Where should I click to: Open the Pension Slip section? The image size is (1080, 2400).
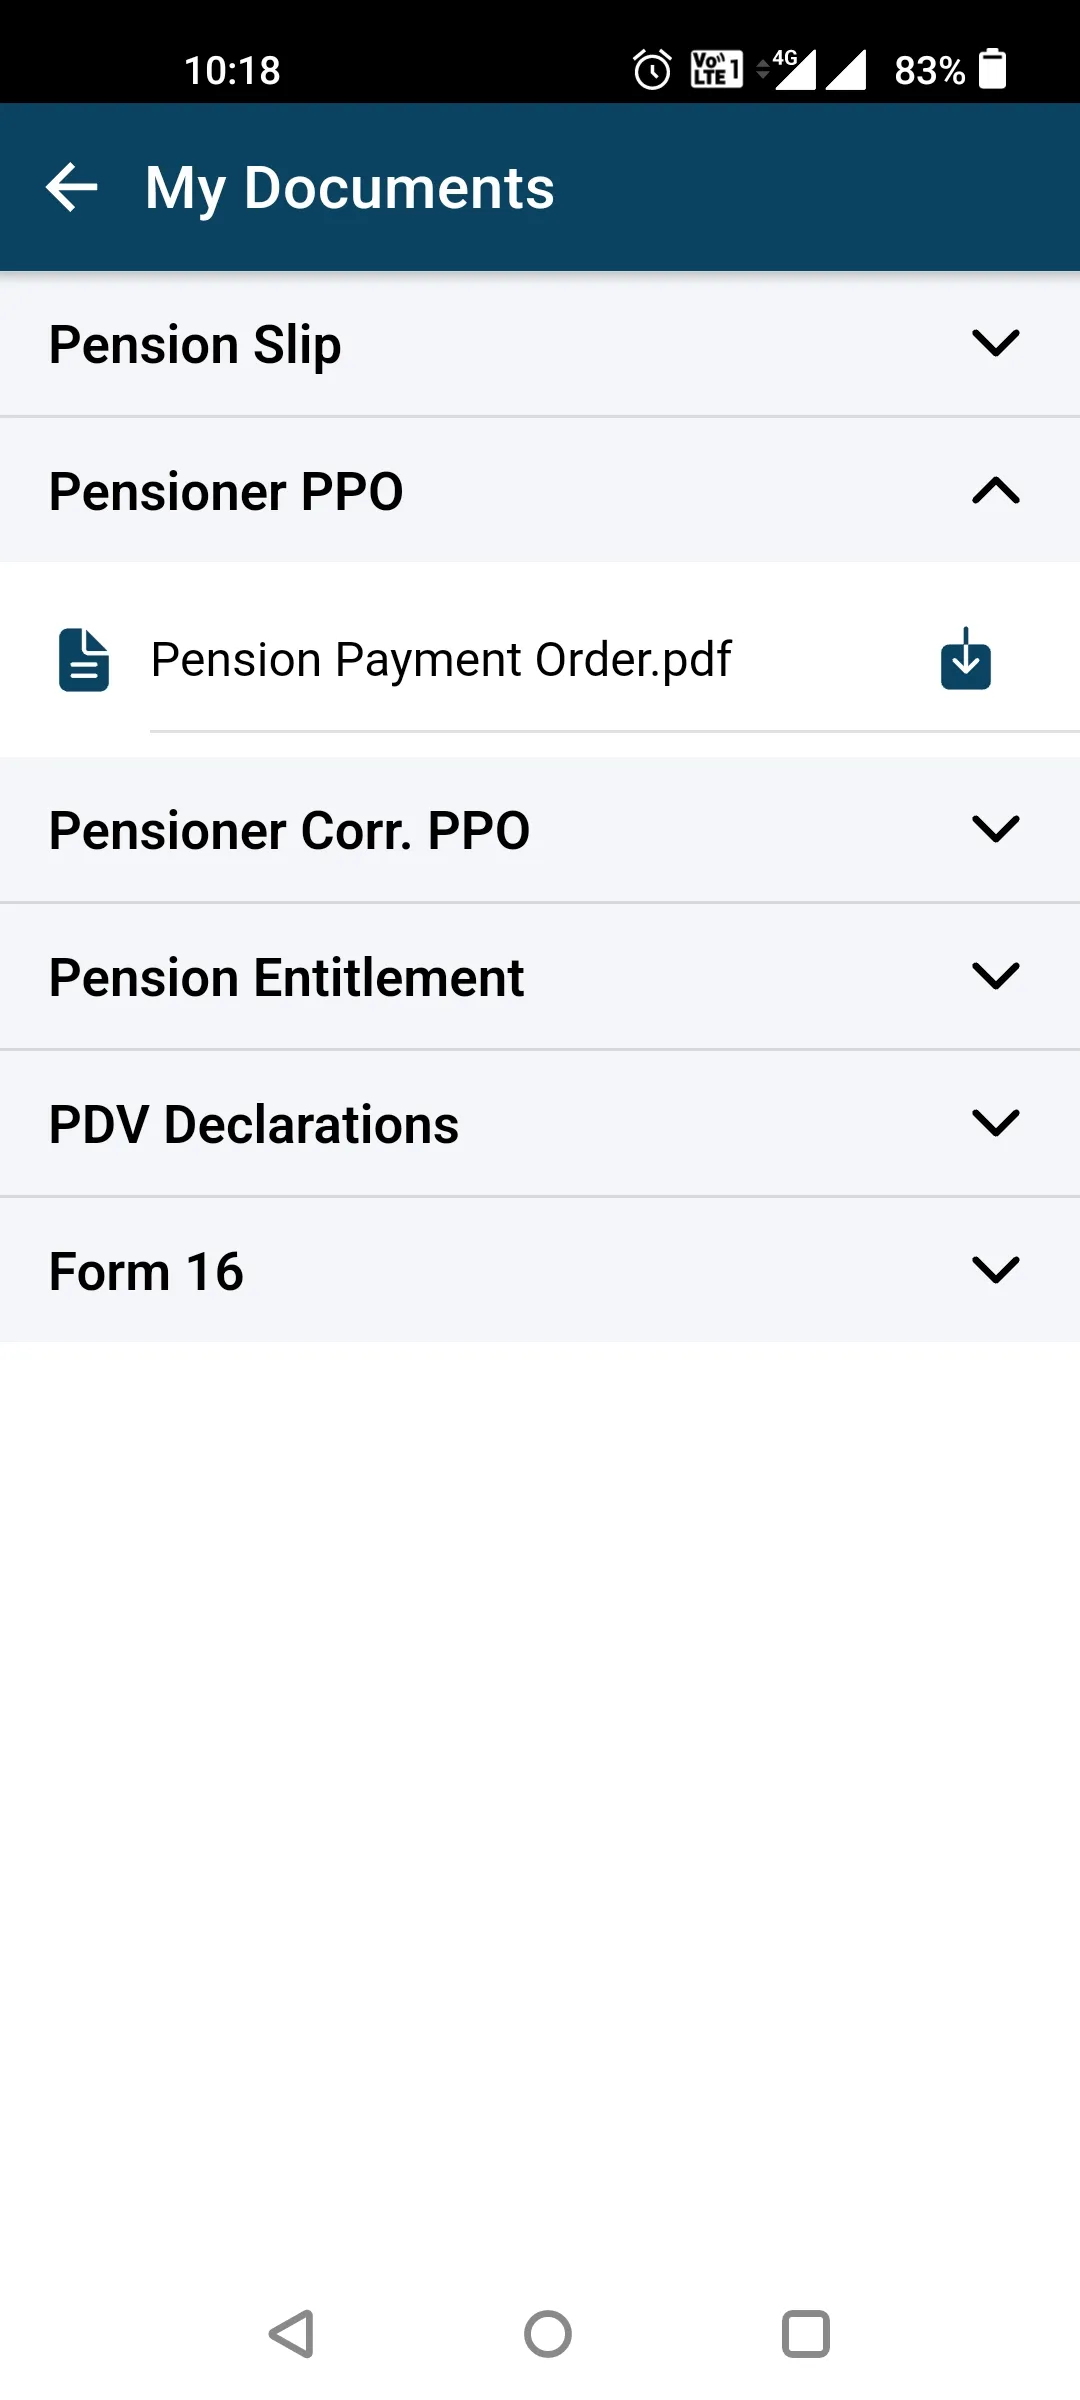[195, 345]
